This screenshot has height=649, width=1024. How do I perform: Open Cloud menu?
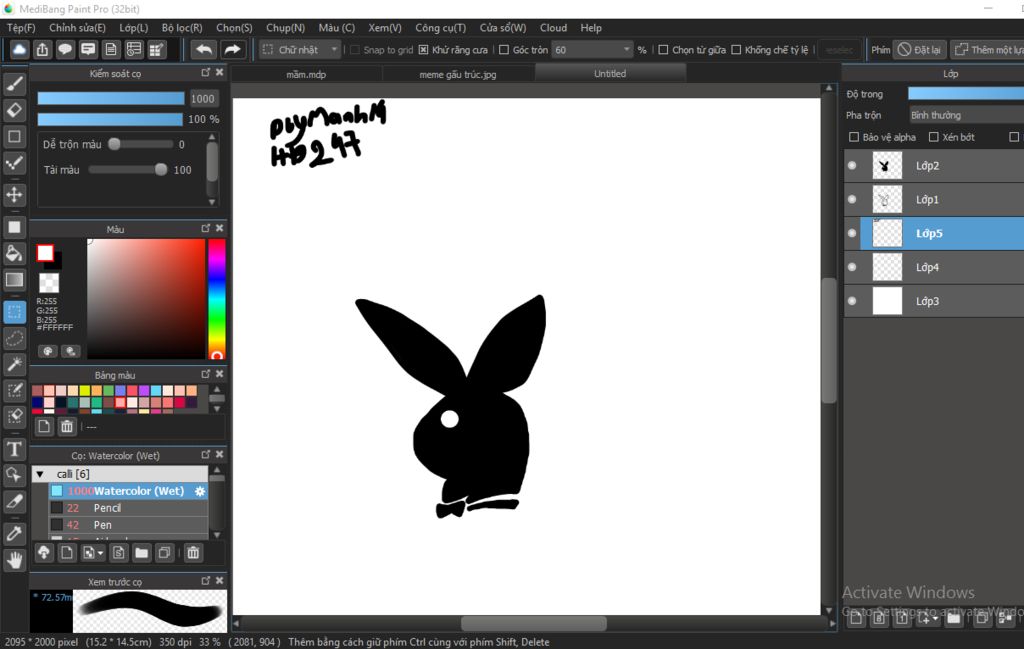553,27
